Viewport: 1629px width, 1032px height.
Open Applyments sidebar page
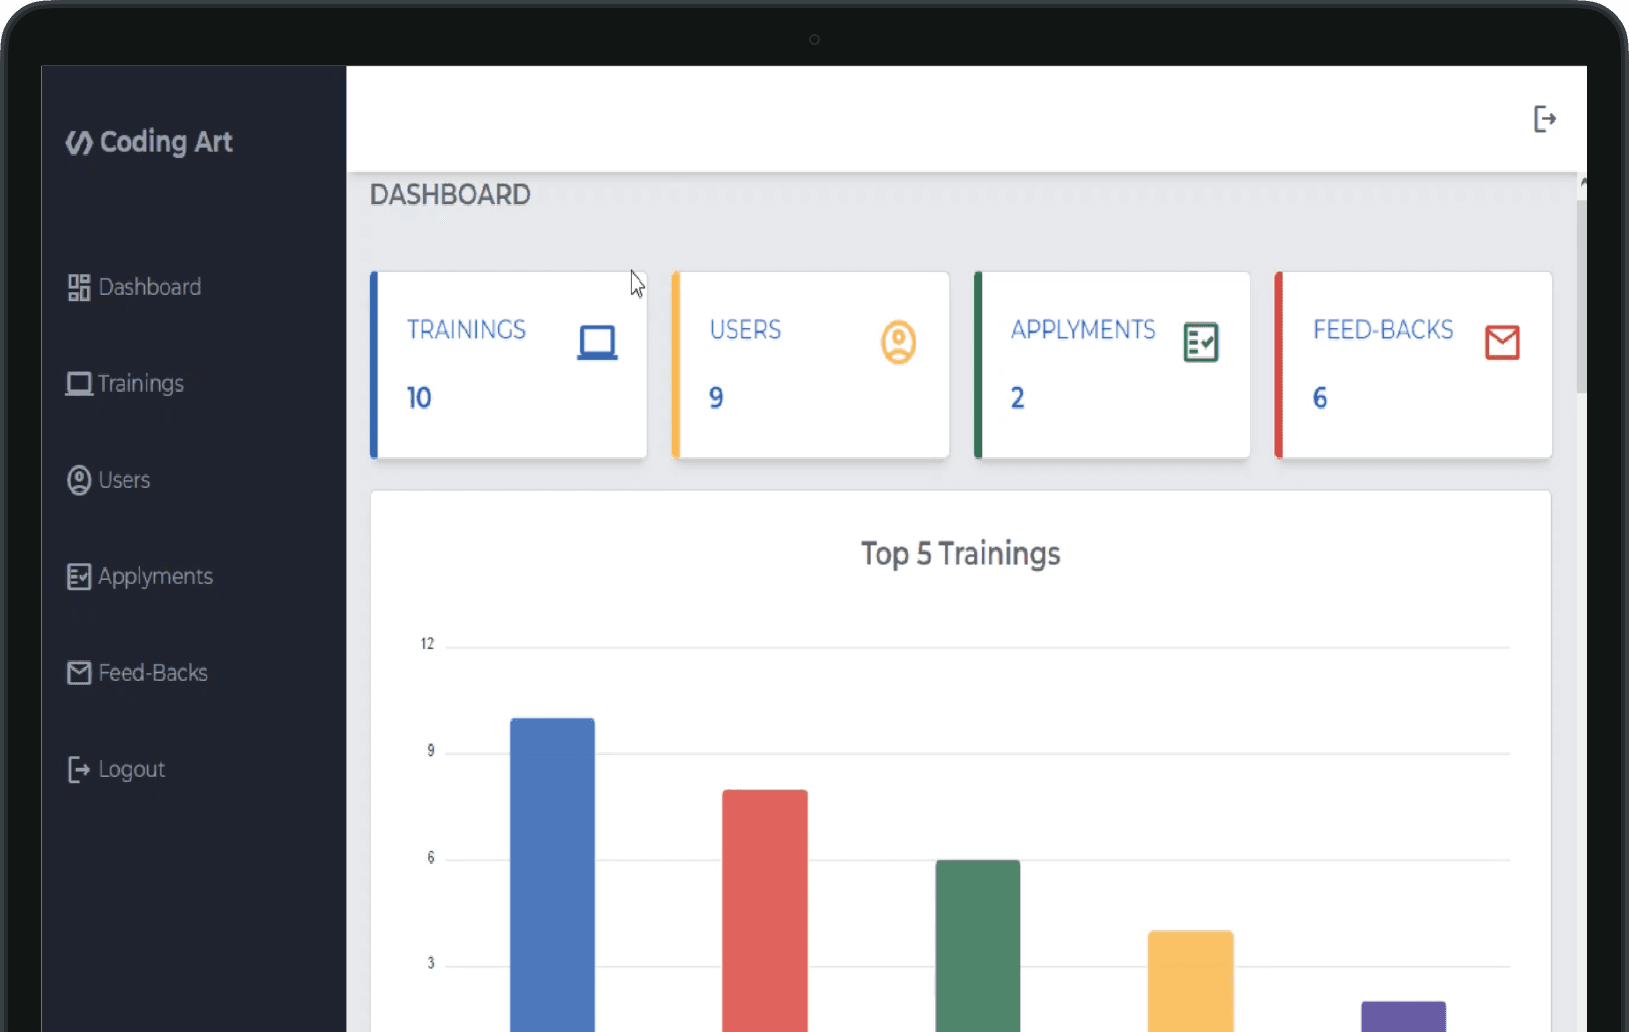tap(140, 576)
